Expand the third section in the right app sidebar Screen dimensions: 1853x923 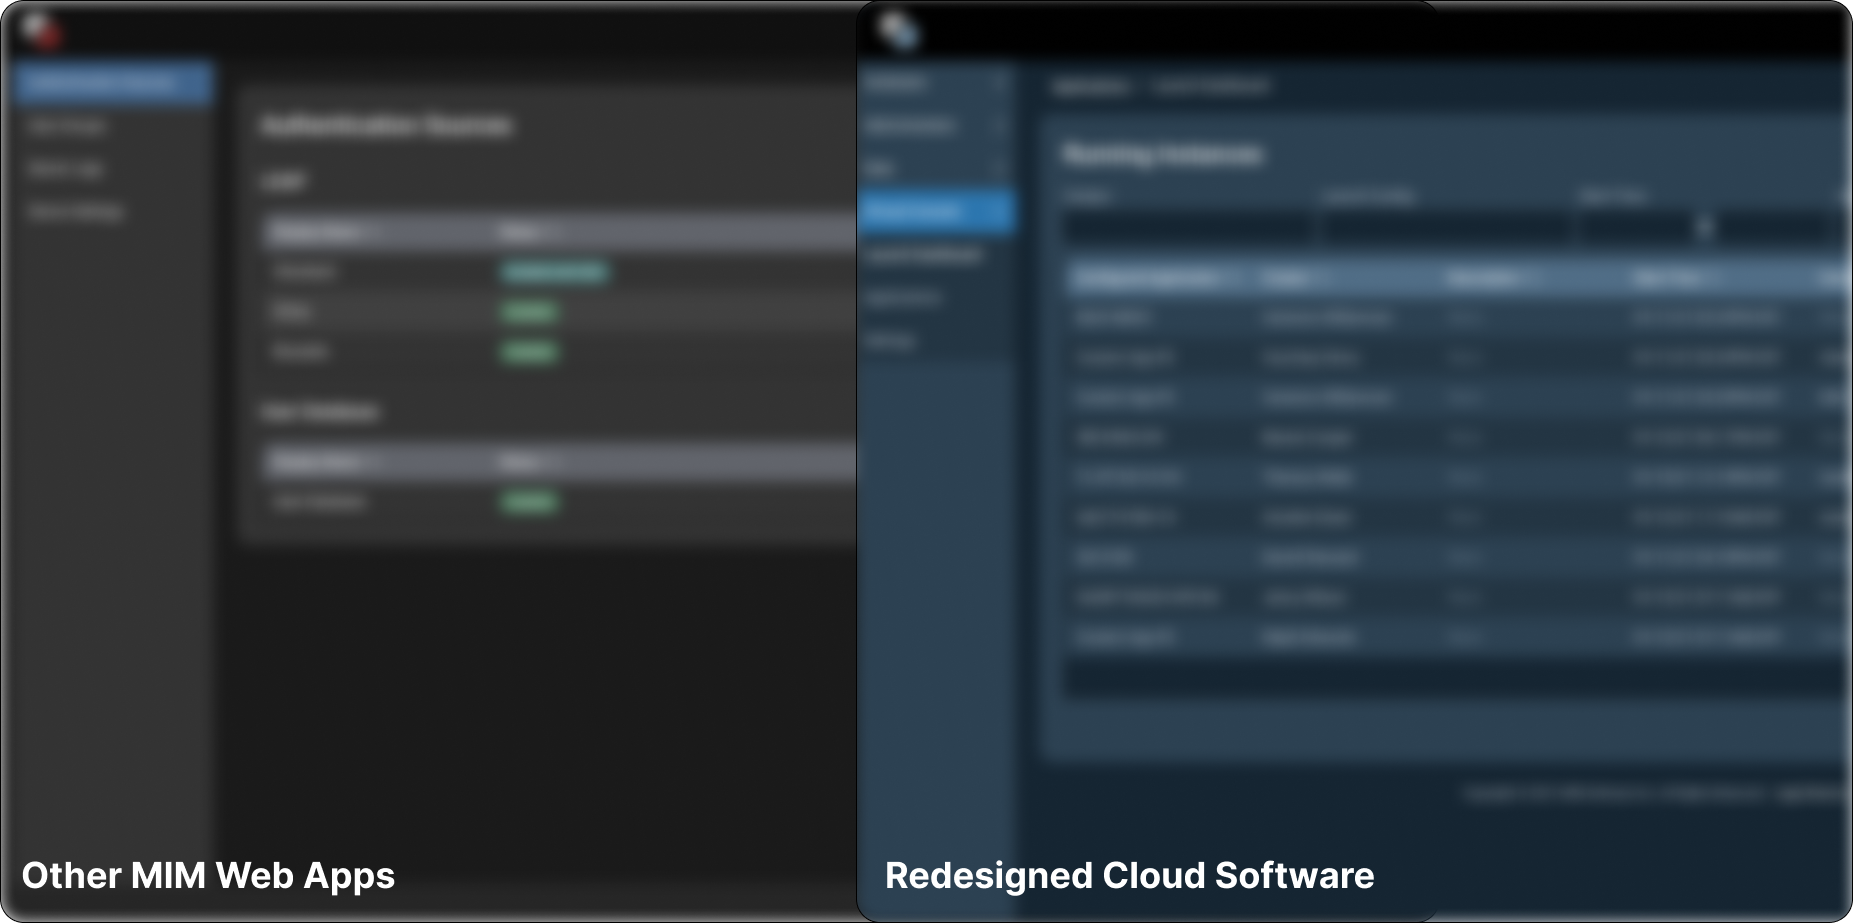click(935, 169)
